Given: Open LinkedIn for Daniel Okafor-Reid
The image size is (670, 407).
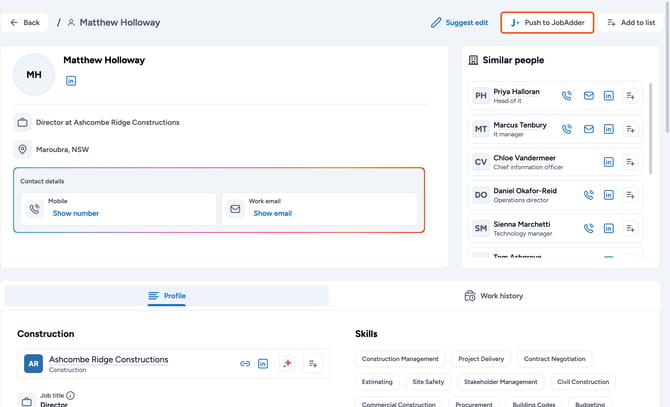Looking at the screenshot, I should pos(608,195).
